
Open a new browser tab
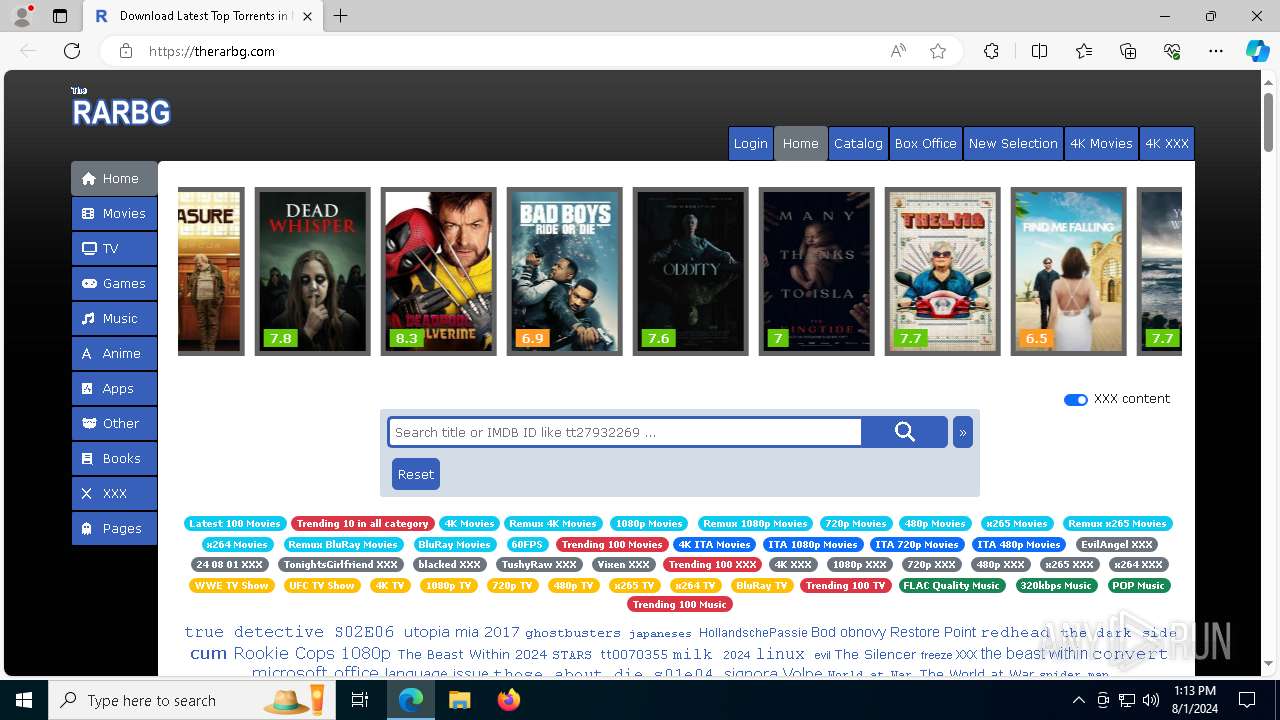point(340,16)
